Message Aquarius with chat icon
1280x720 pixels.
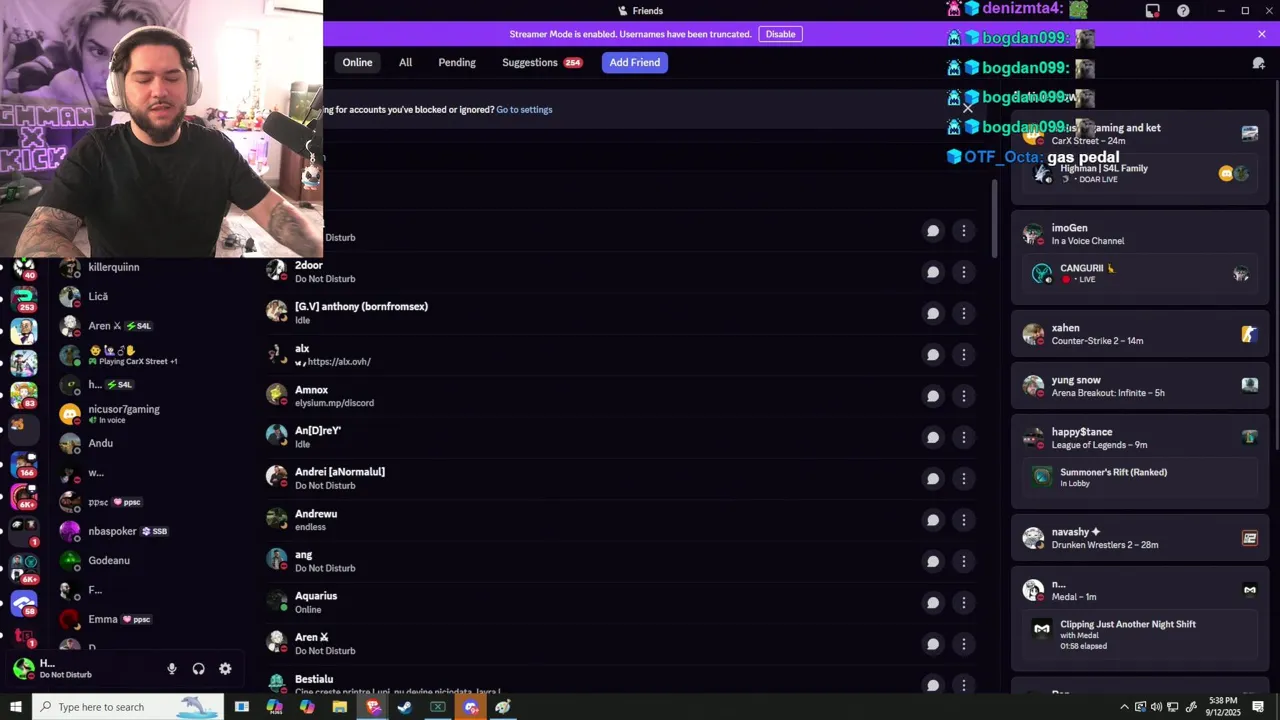click(933, 603)
